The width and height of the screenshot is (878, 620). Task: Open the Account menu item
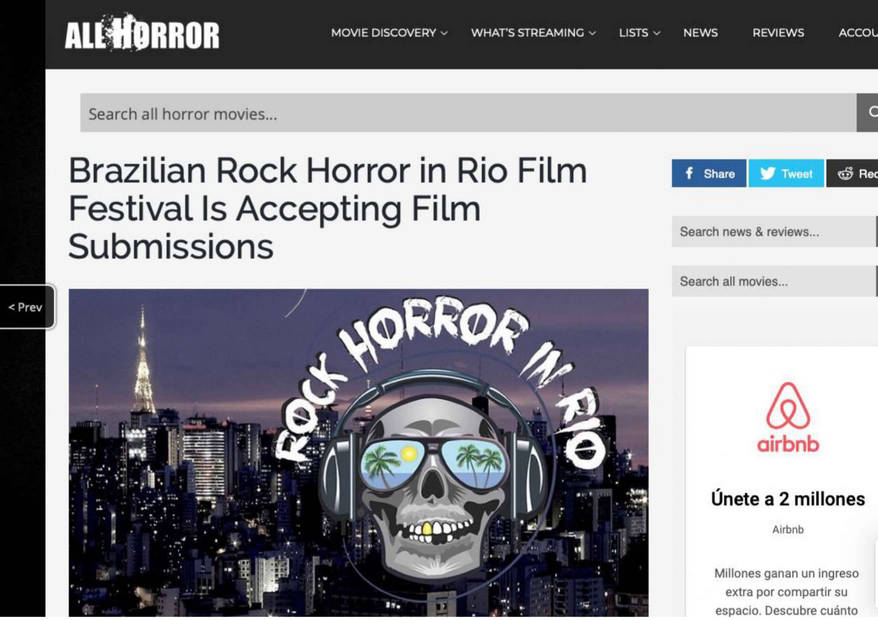point(858,33)
